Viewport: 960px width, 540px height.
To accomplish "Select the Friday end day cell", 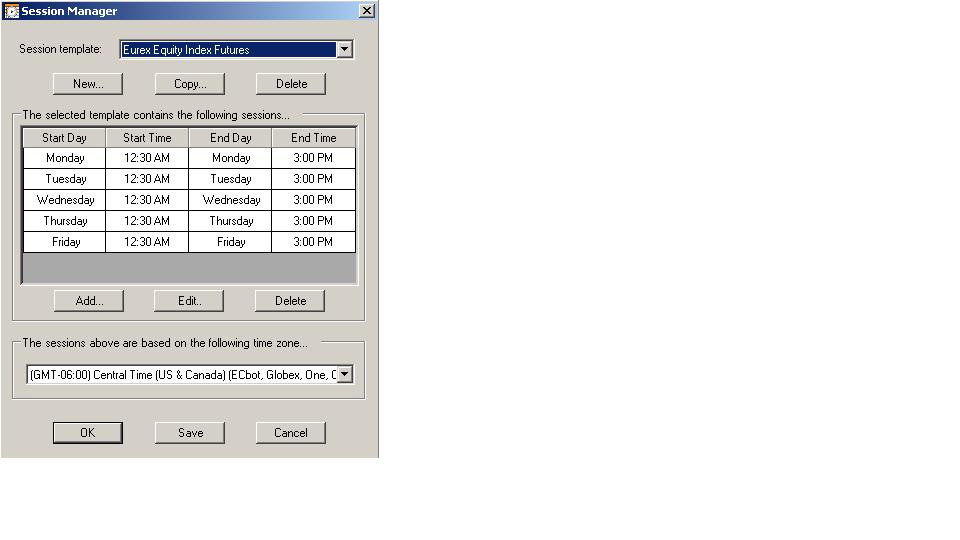I will [x=230, y=242].
